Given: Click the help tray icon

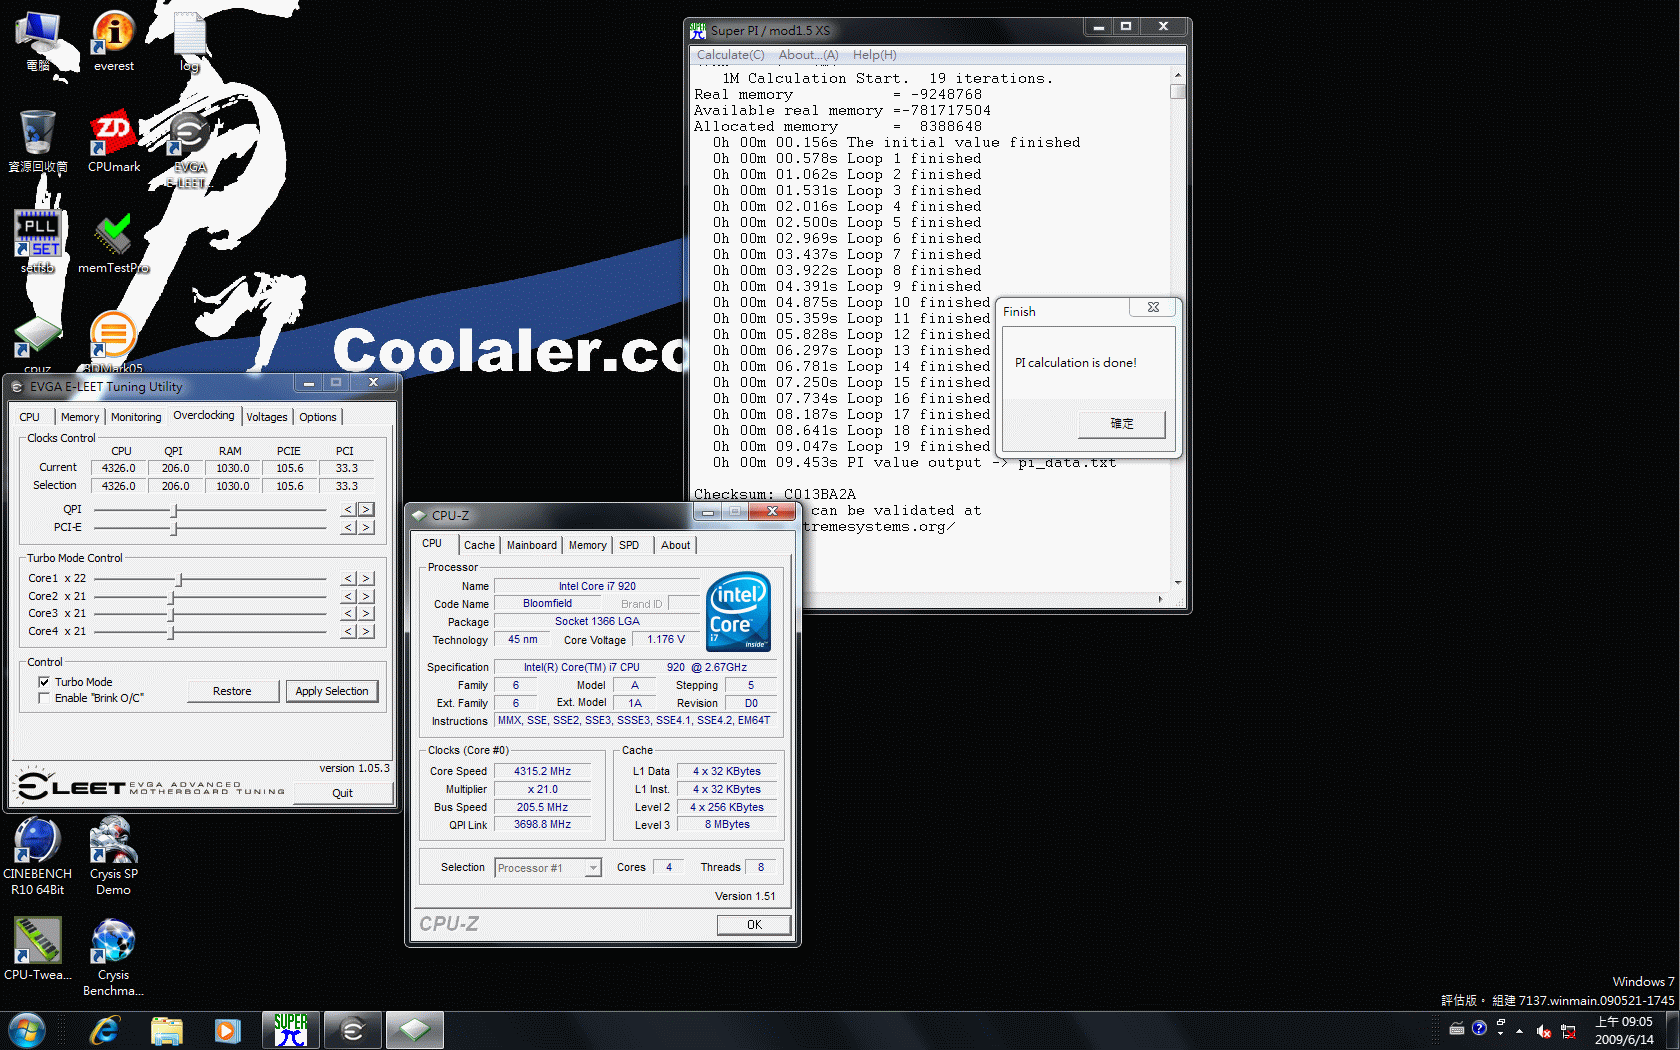Looking at the screenshot, I should (x=1480, y=1028).
